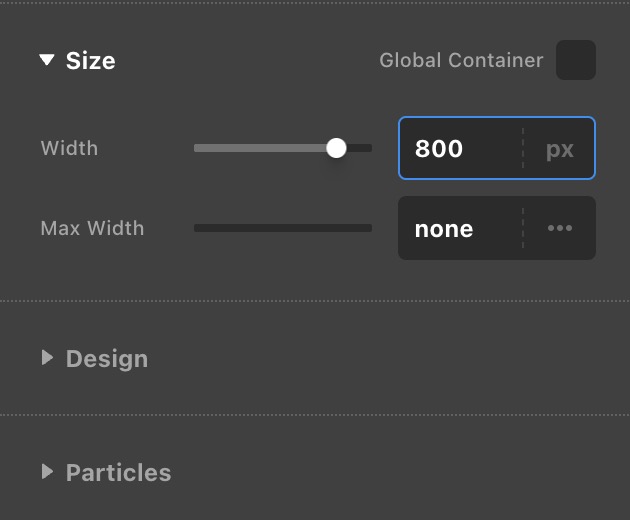Expand the Design section arrow
The image size is (630, 520).
pos(47,358)
